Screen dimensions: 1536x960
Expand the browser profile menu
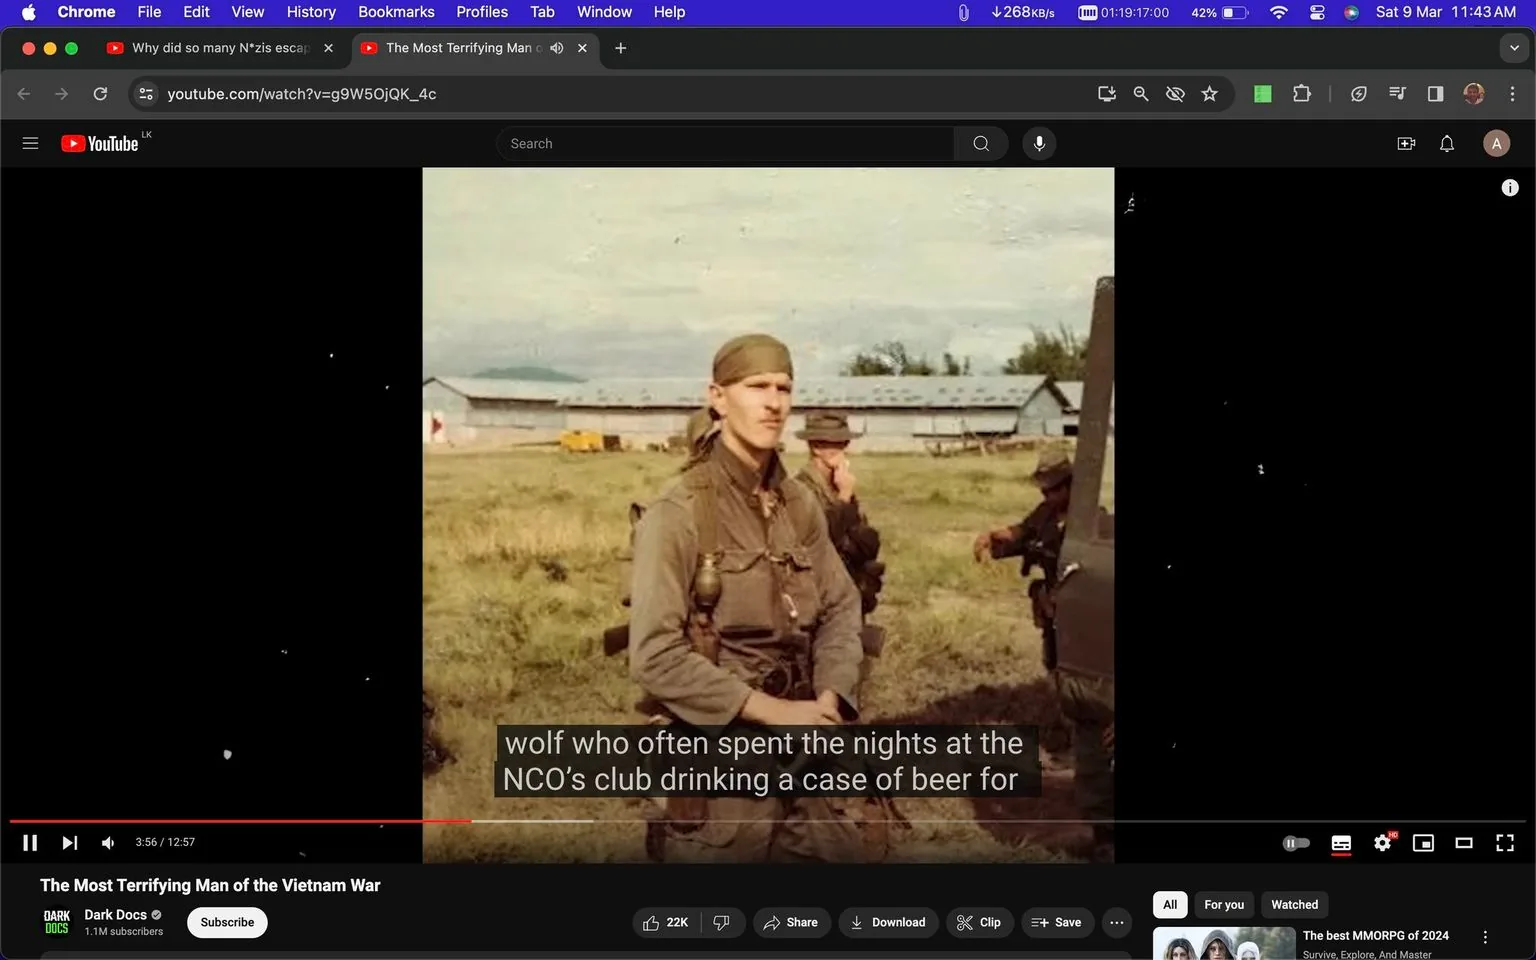pos(1473,93)
